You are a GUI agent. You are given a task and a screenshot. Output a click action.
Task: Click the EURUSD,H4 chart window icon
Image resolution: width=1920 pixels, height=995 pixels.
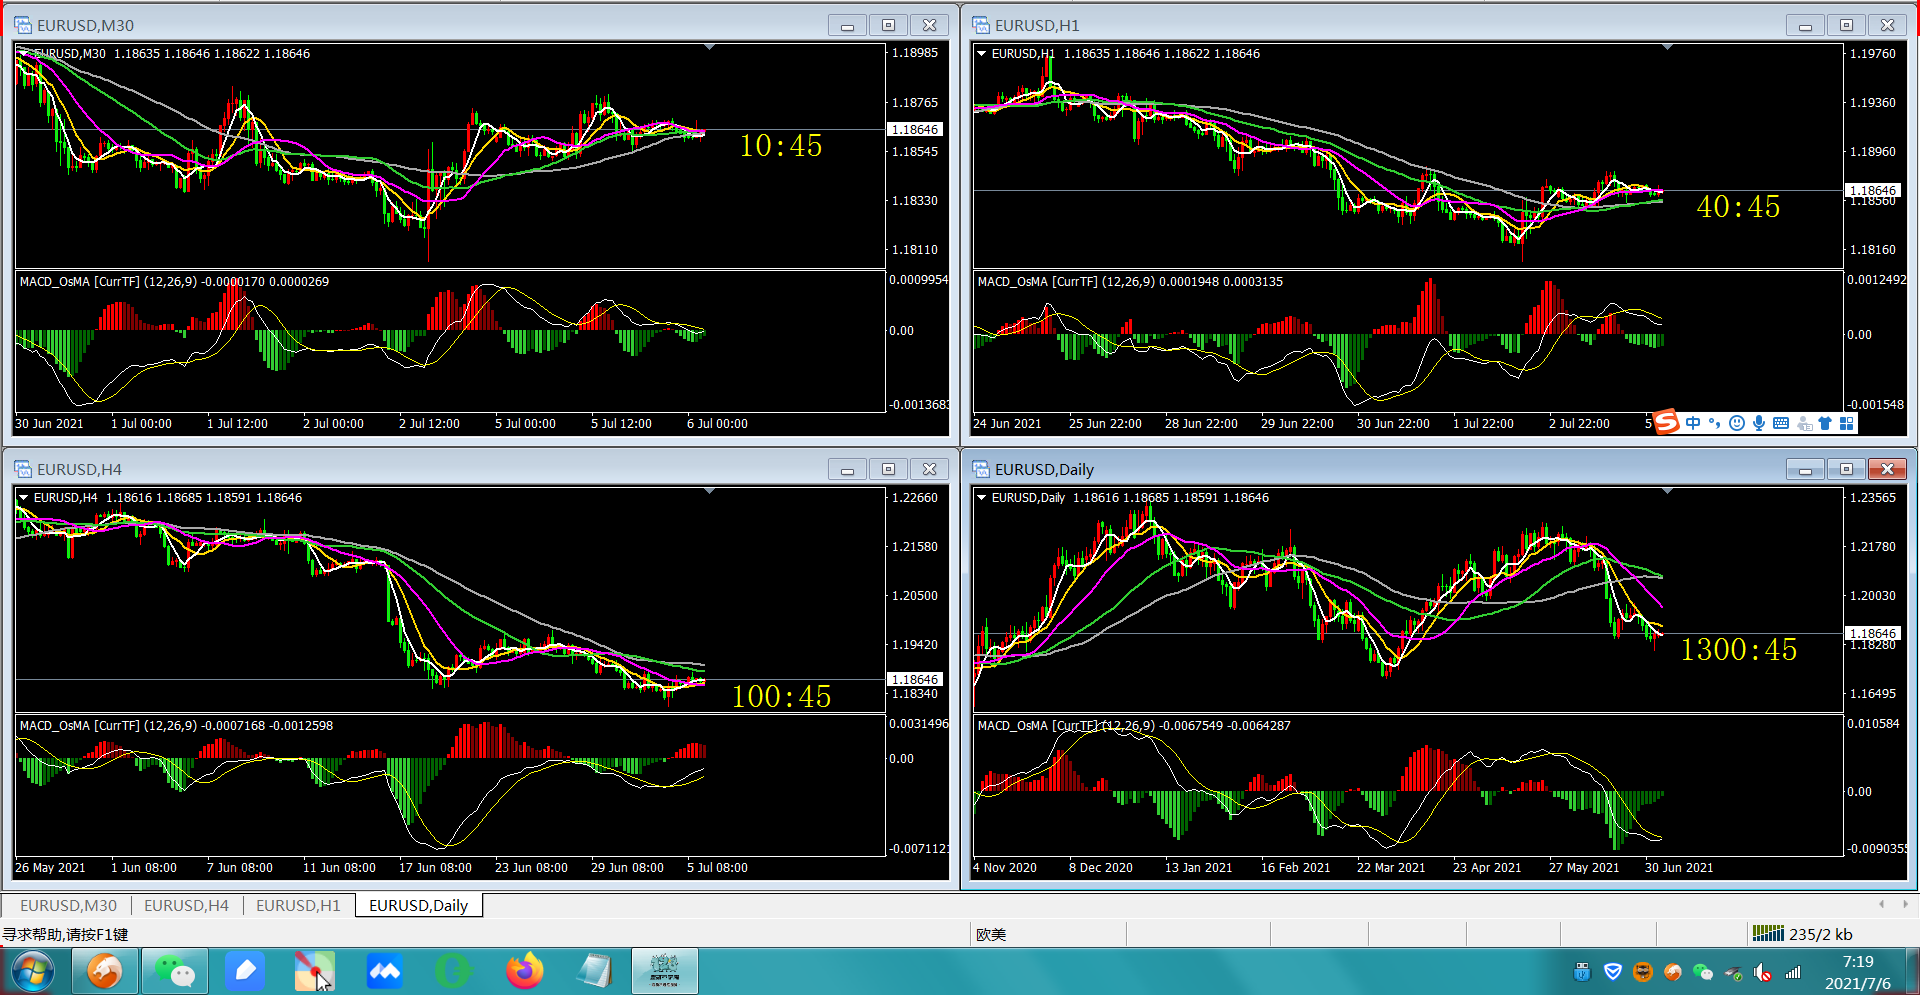tap(23, 469)
